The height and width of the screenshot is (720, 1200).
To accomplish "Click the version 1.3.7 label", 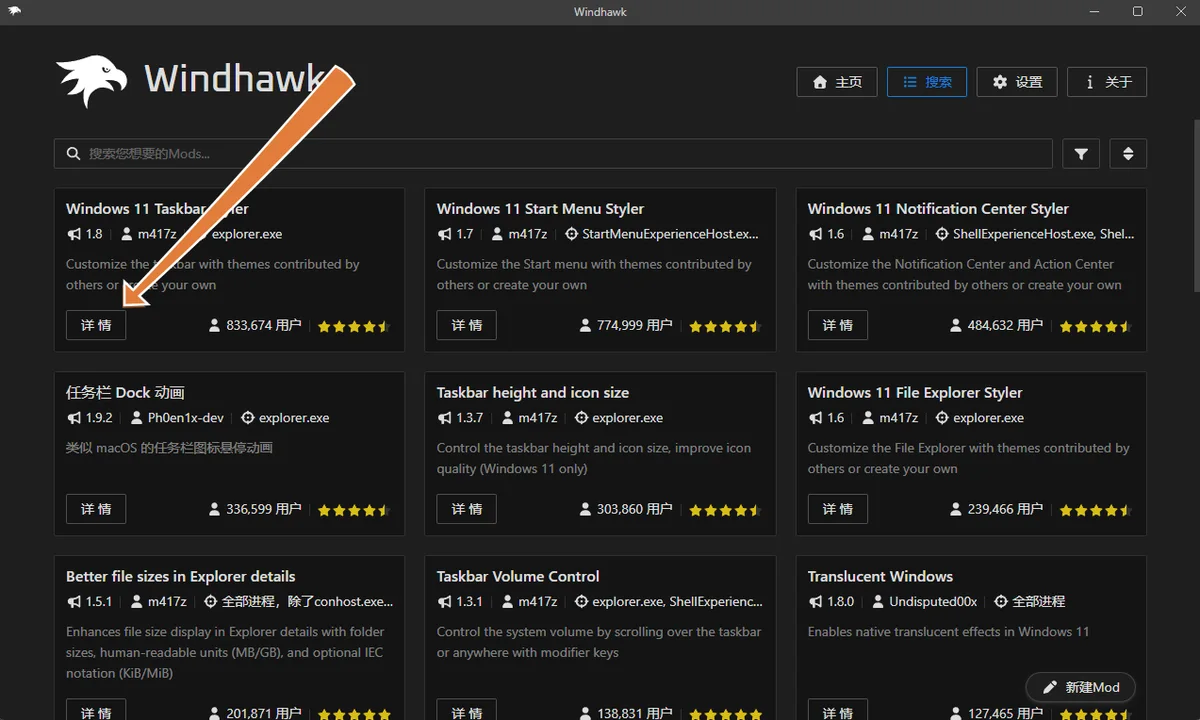I will point(470,418).
